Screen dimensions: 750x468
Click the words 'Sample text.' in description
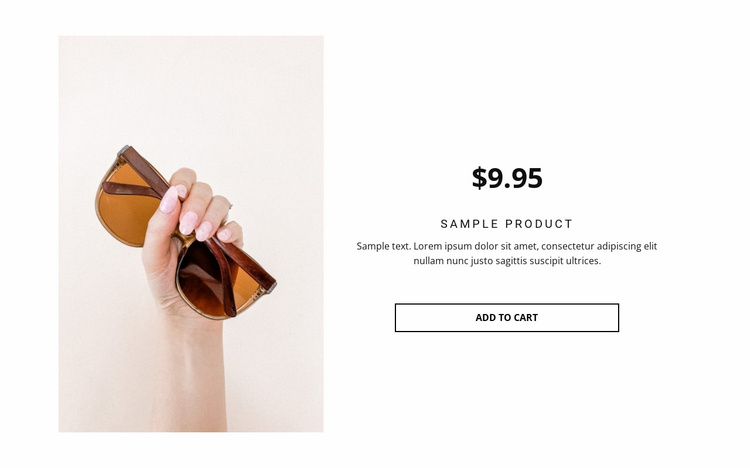(384, 246)
